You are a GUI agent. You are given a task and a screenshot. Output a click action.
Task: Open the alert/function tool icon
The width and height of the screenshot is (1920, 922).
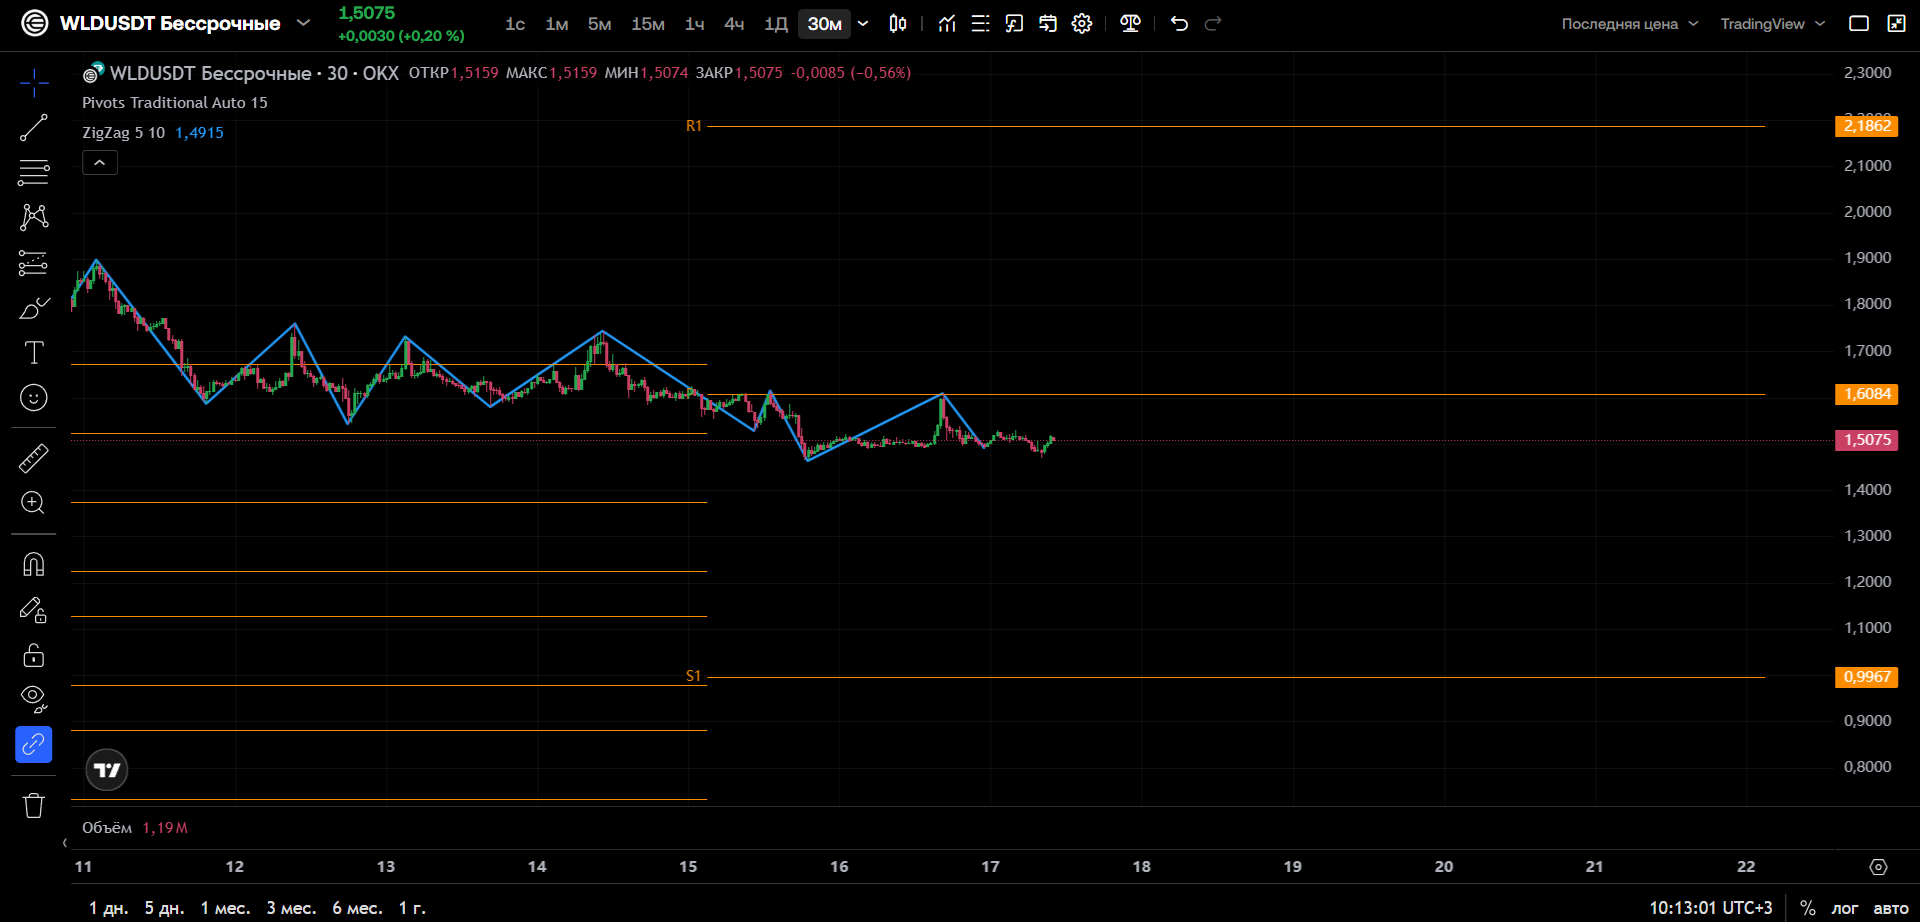point(1014,24)
